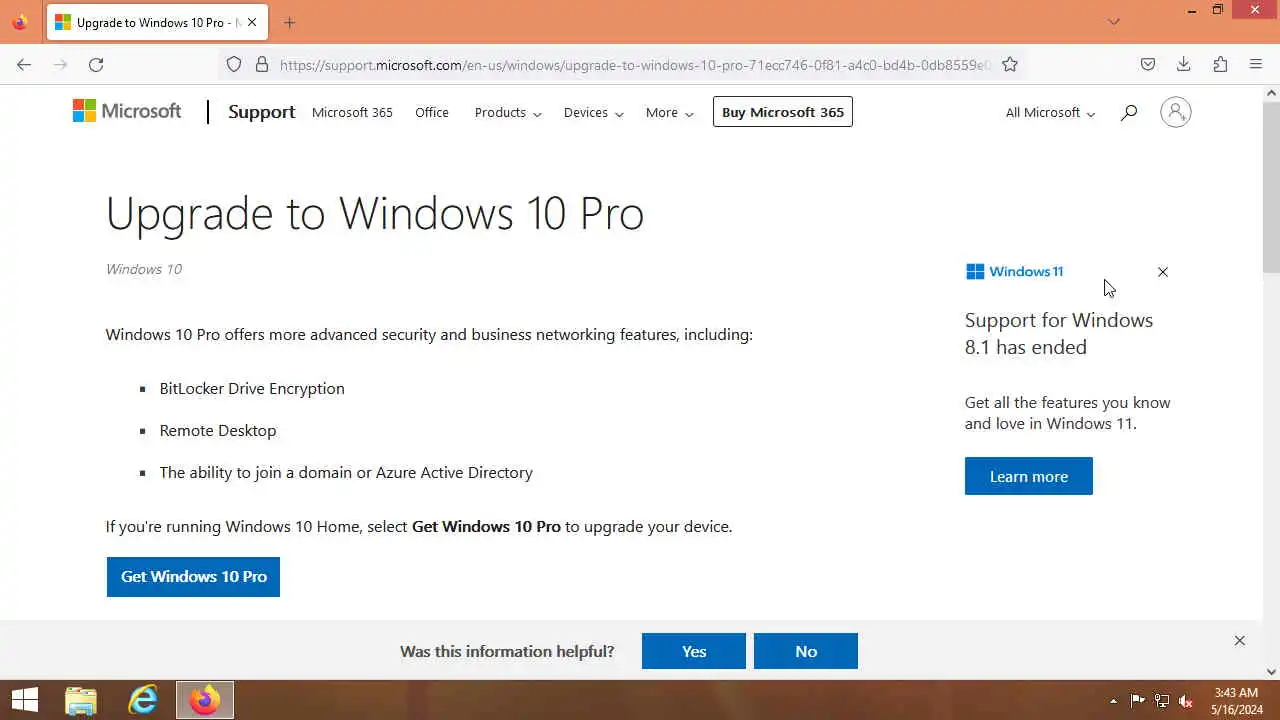Open the list all tabs dropdown
This screenshot has width=1280, height=720.
1114,22
